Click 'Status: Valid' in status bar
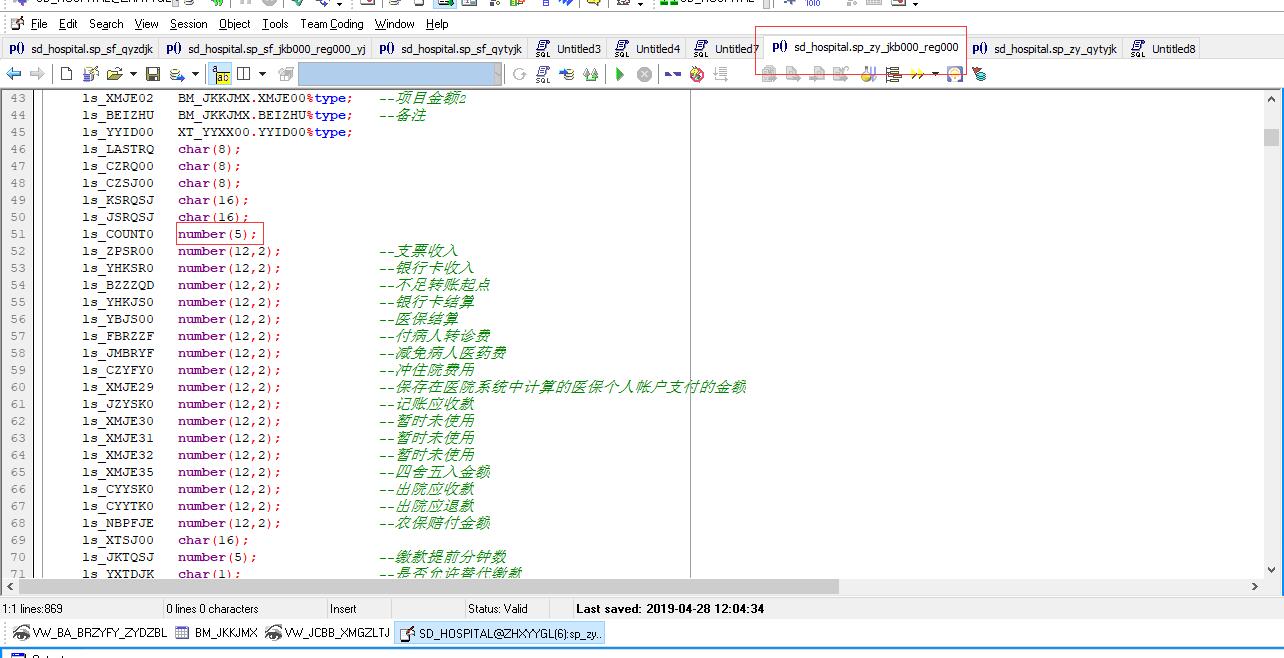Screen dimensions: 1284x658 (497, 608)
